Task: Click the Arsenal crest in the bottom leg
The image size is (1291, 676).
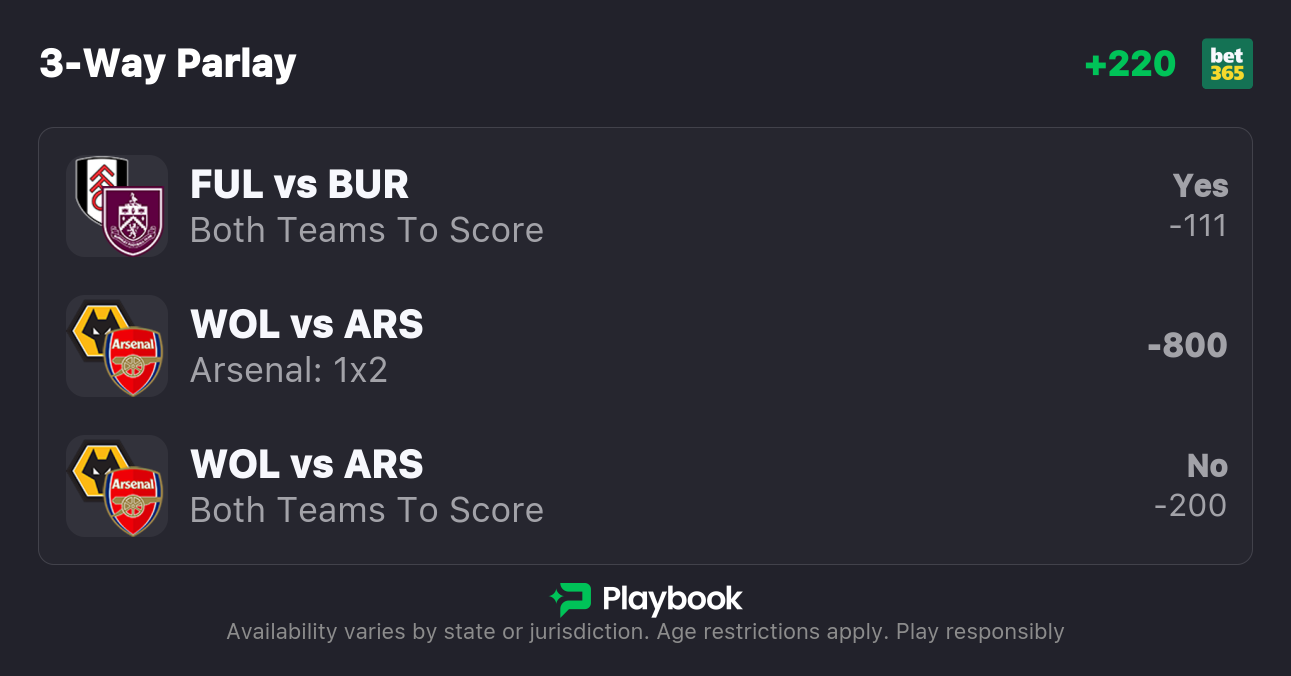Action: (133, 500)
